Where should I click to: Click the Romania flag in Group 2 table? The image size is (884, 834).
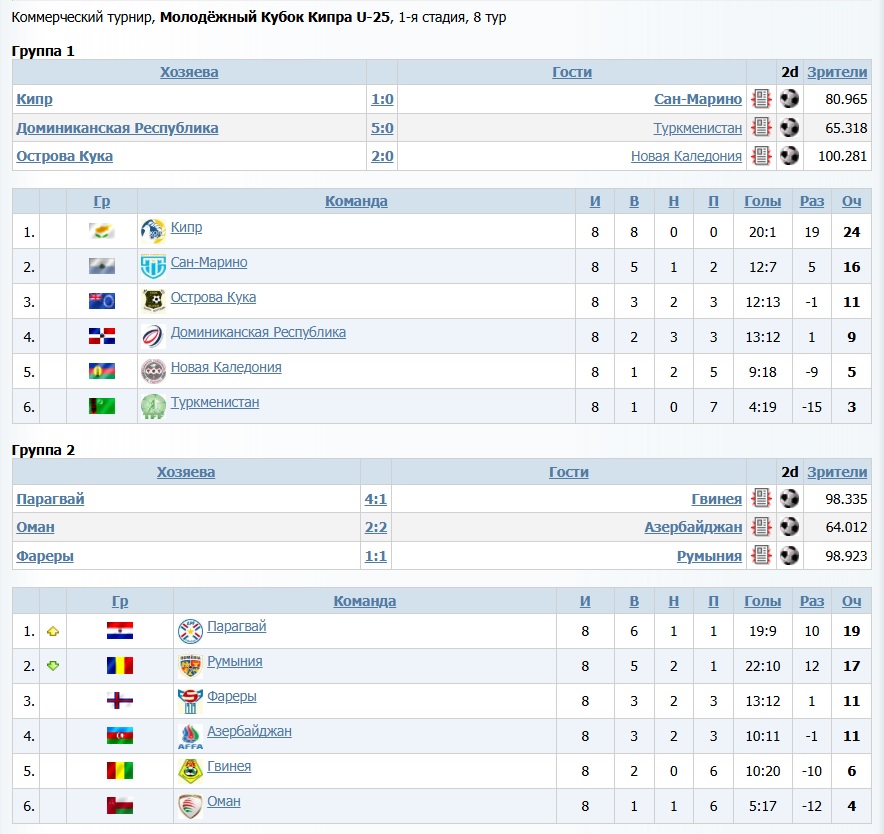pos(120,666)
